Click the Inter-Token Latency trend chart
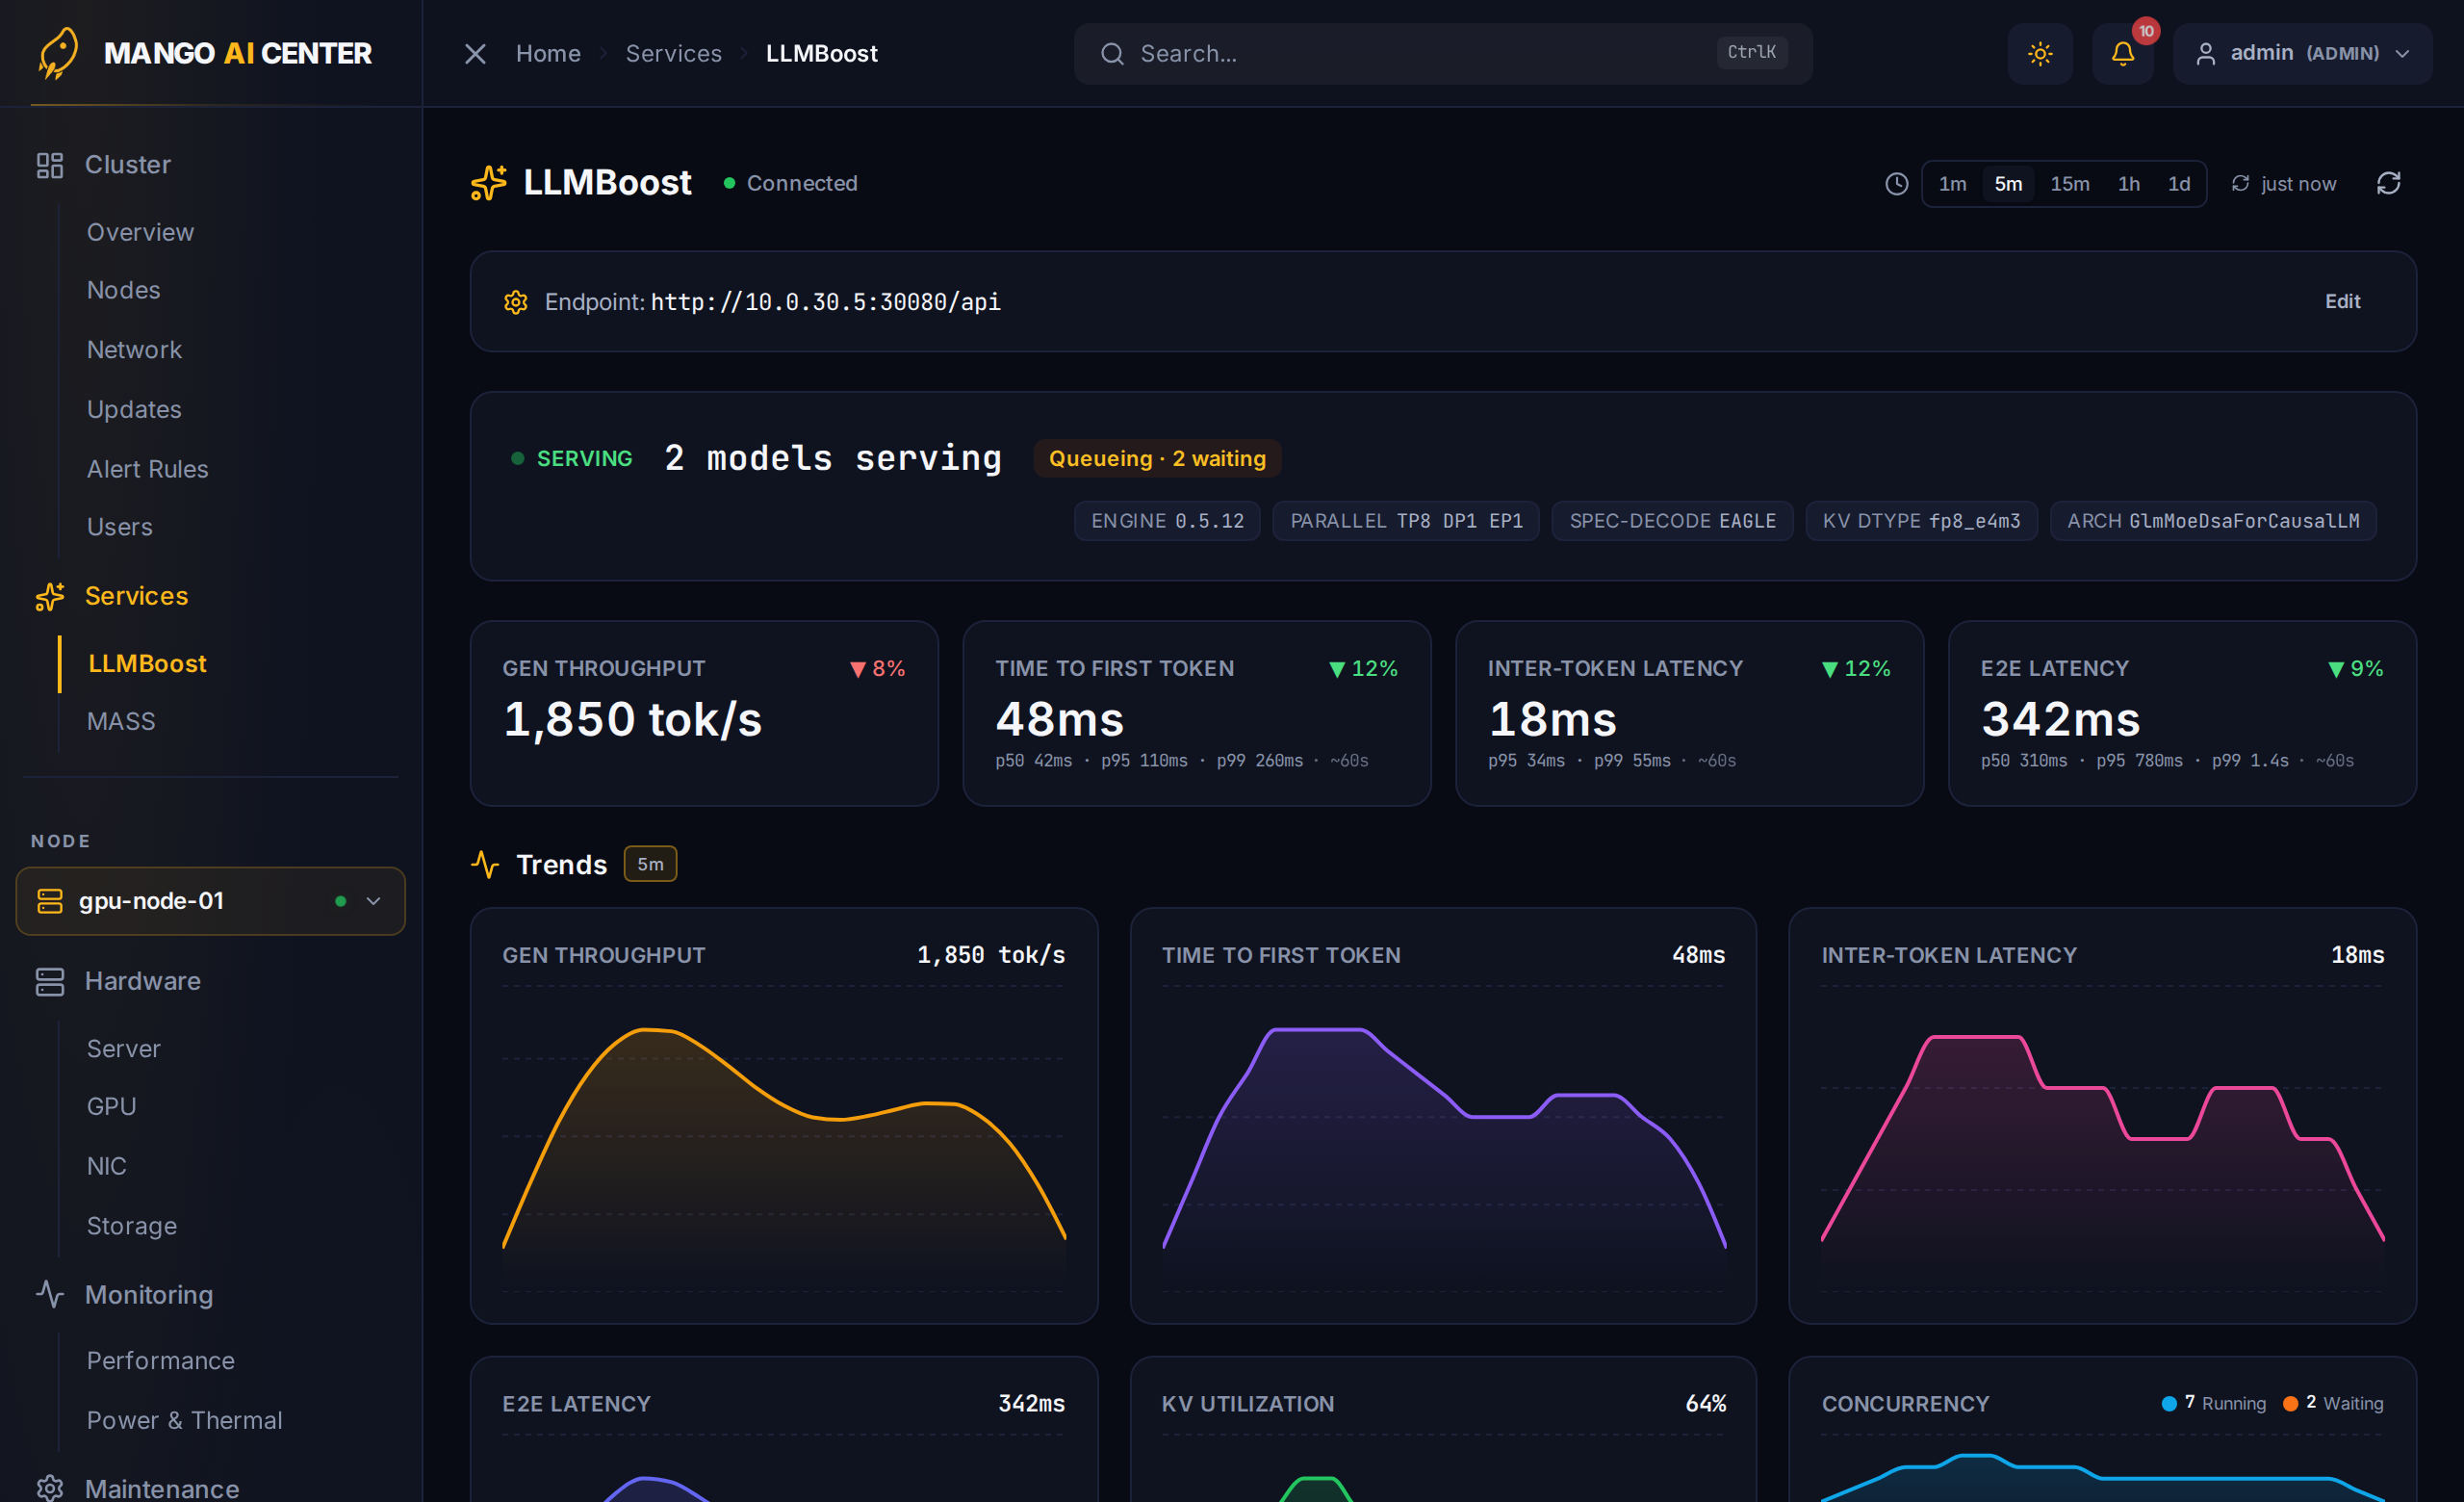The image size is (2464, 1502). tap(2102, 1116)
